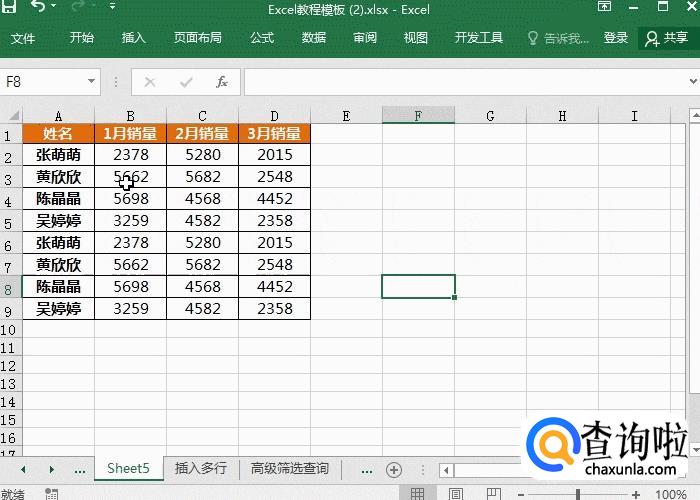This screenshot has width=700, height=500.
Task: Click the zoom in plus button
Action: [x=636, y=494]
